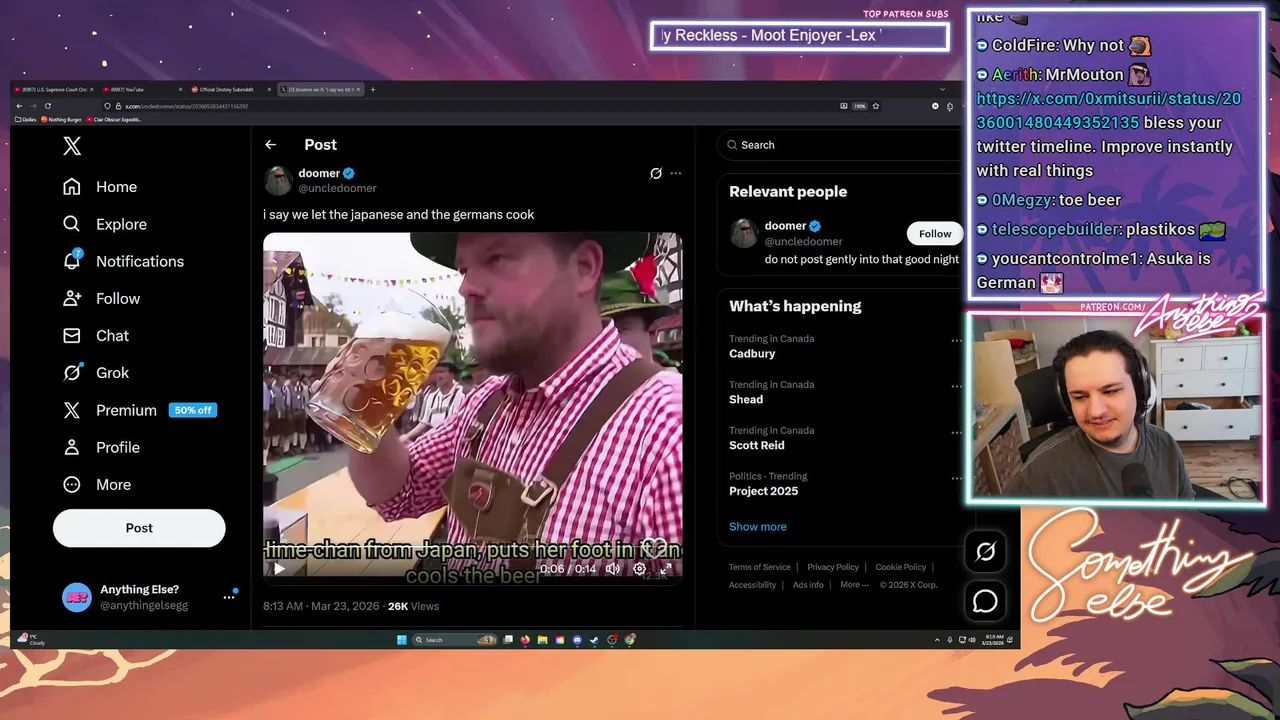Open the Windows Start menu
The width and height of the screenshot is (1280, 720).
click(402, 640)
